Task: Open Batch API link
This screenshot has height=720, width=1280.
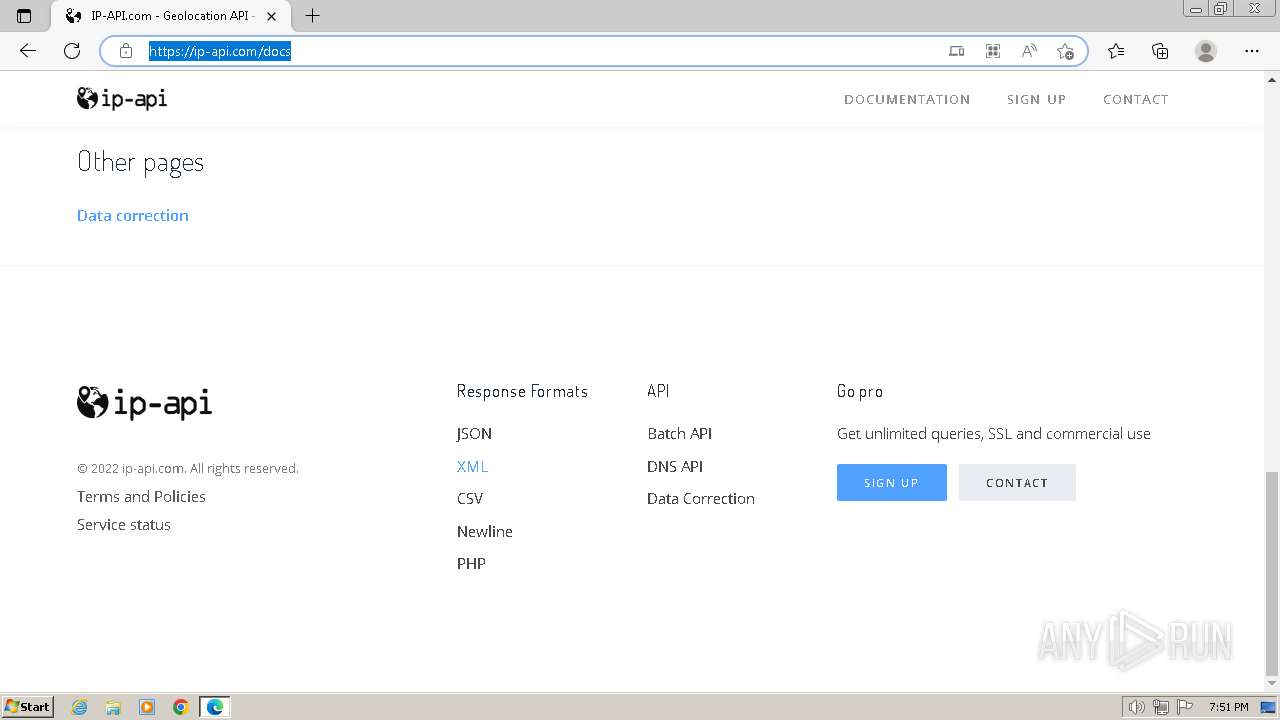Action: 679,433
